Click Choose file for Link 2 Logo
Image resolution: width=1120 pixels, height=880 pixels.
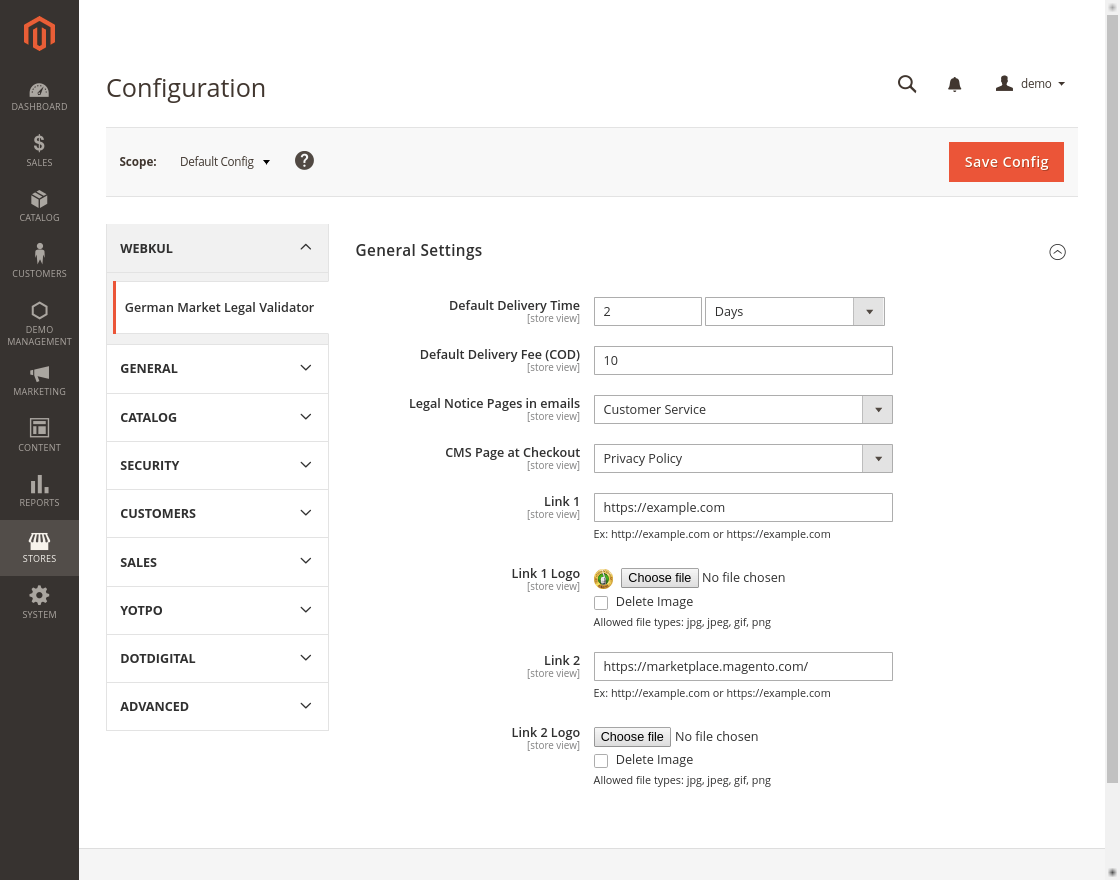click(x=632, y=736)
